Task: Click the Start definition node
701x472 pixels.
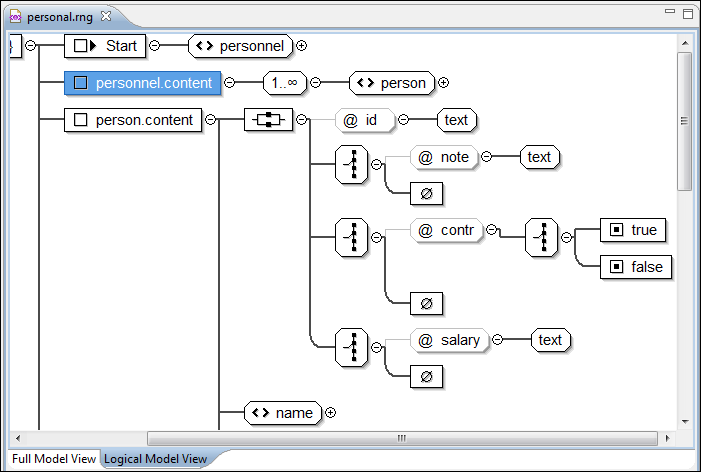Action: click(x=106, y=45)
